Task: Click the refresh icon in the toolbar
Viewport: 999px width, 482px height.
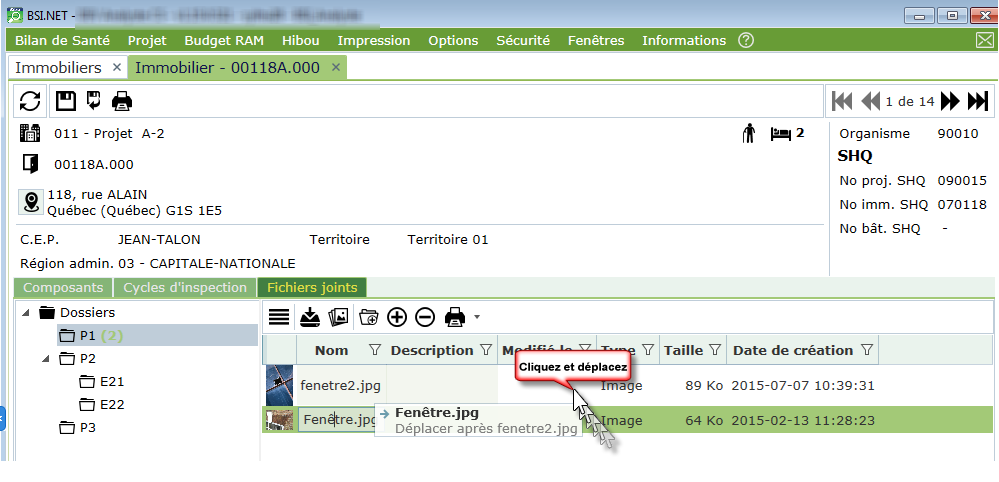Action: (30, 101)
